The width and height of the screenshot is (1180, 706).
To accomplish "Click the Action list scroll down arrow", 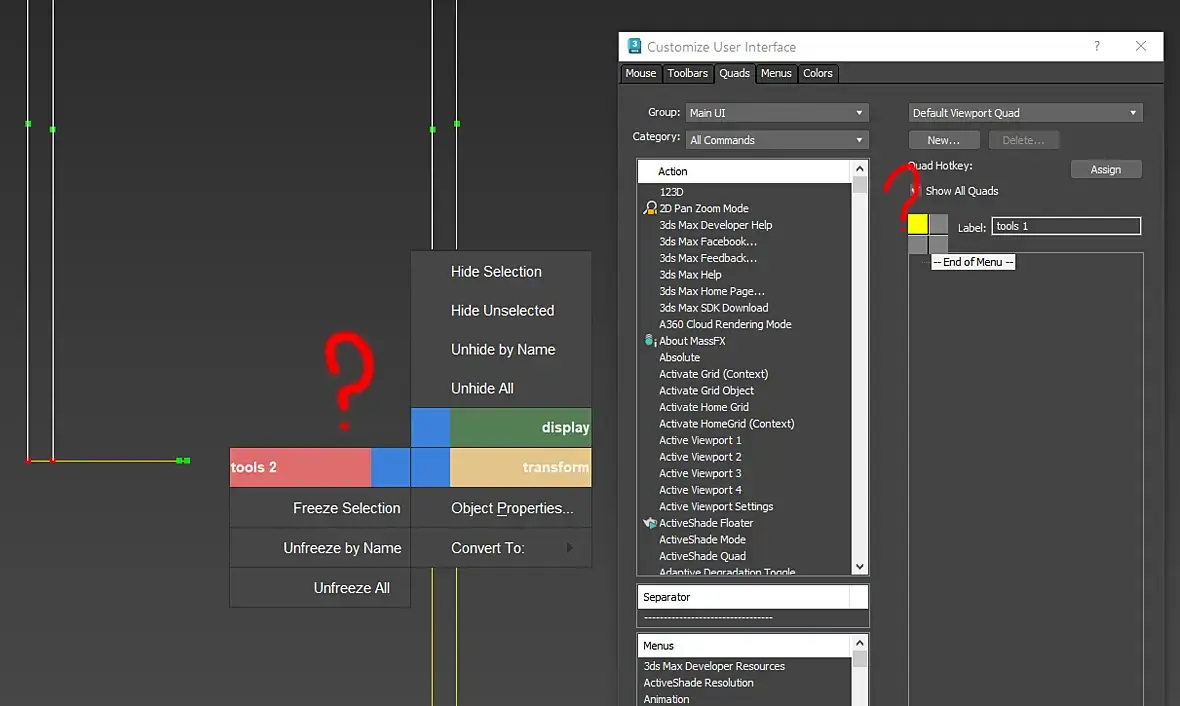I will (x=859, y=567).
